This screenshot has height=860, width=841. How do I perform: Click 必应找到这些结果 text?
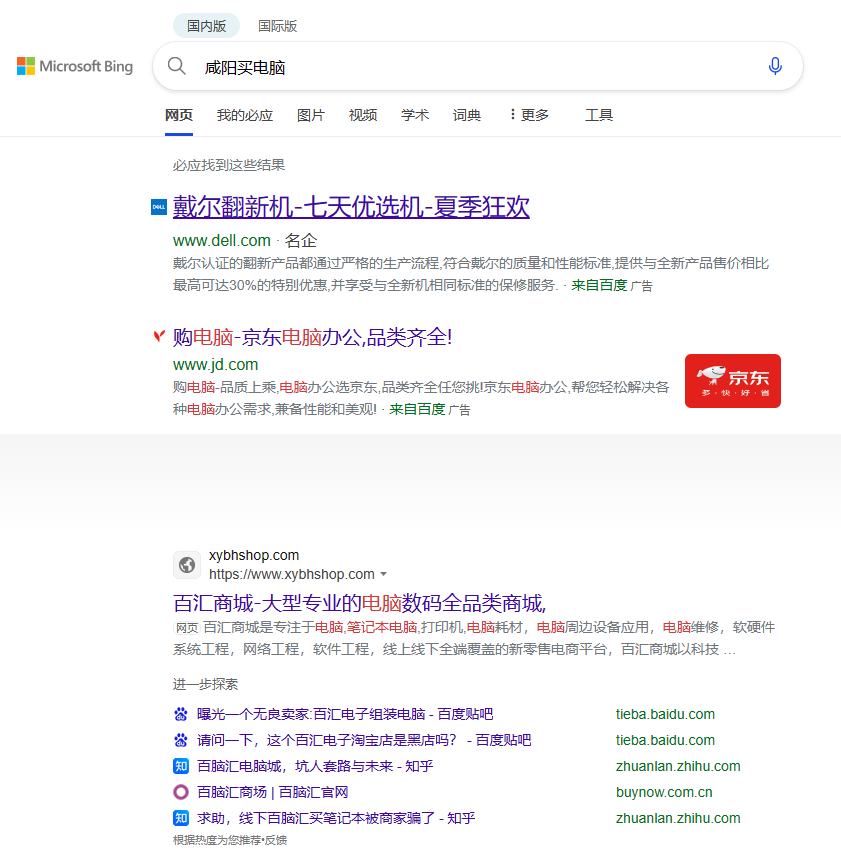[229, 165]
